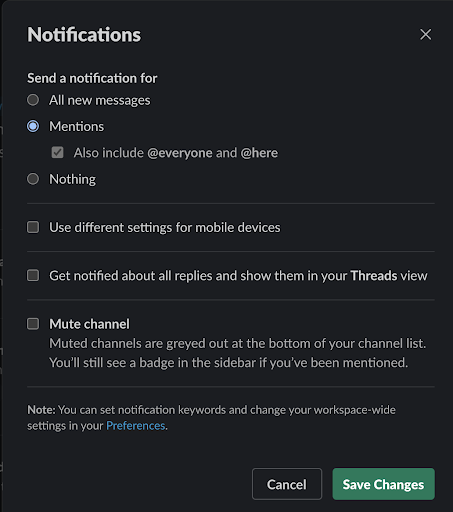Click the 'Mute channel' bold label
Image resolution: width=453 pixels, height=512 pixels.
89,324
